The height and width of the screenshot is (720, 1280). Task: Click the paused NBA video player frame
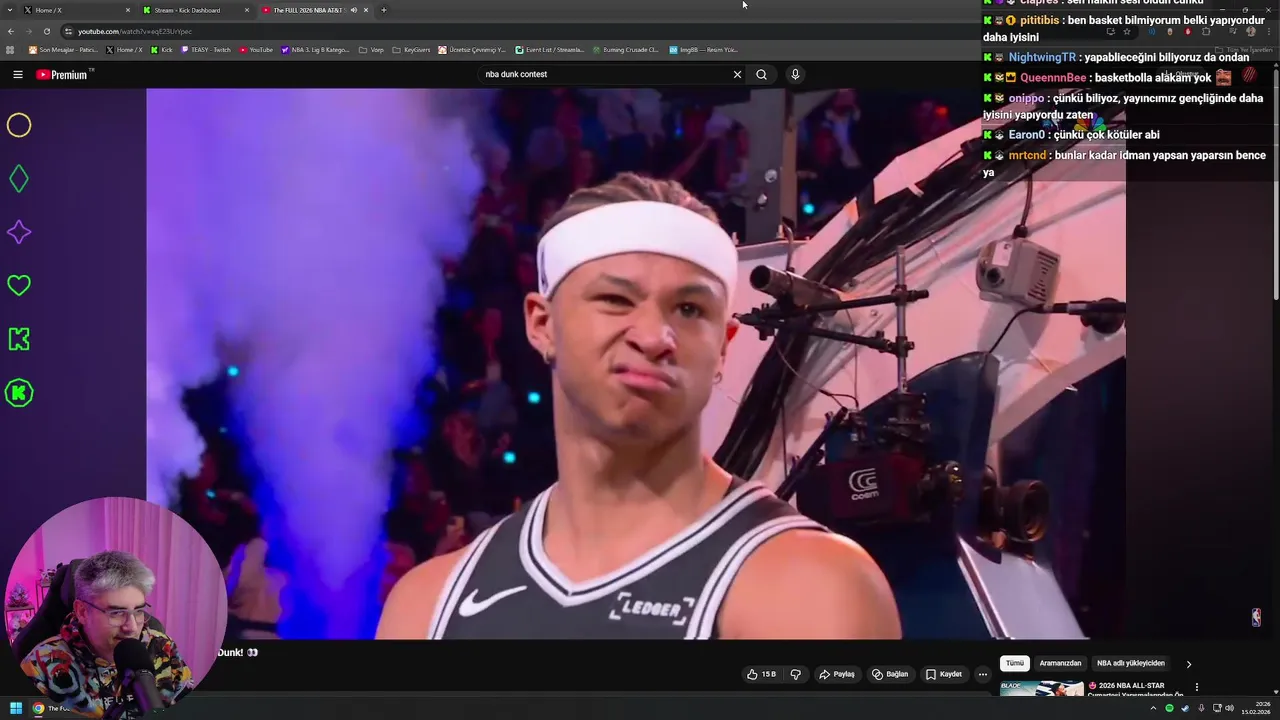click(636, 363)
